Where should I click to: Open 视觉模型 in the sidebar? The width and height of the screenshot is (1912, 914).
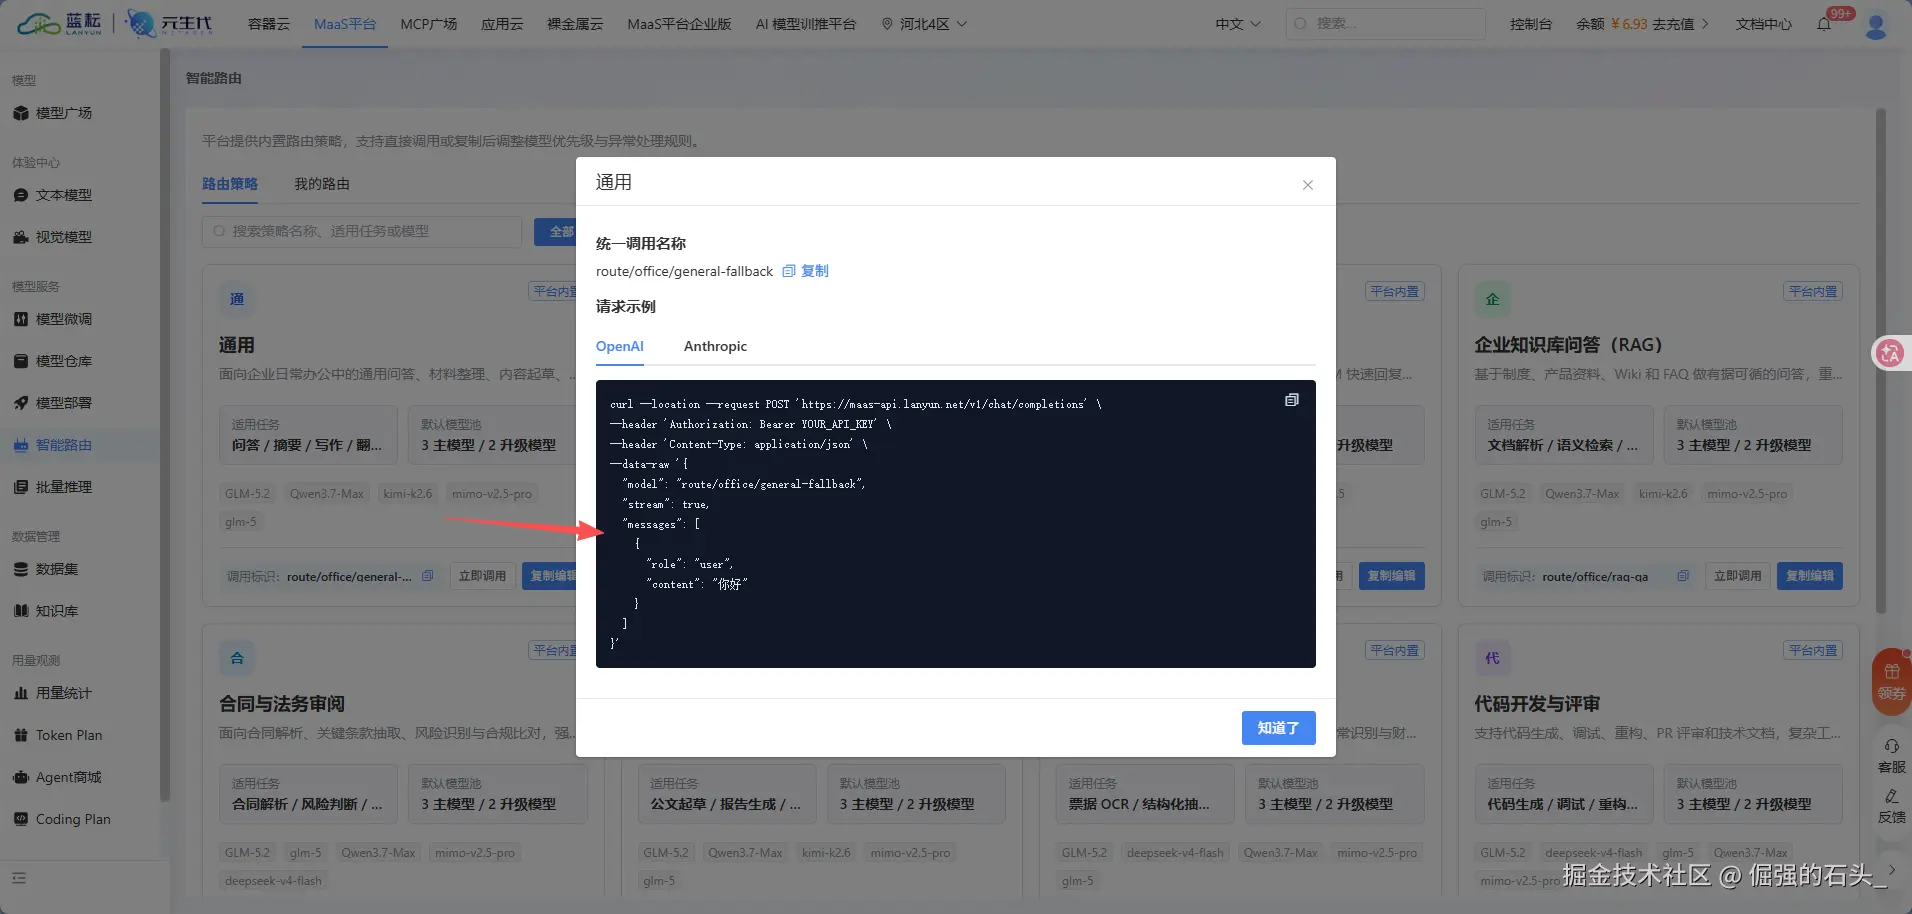(64, 237)
